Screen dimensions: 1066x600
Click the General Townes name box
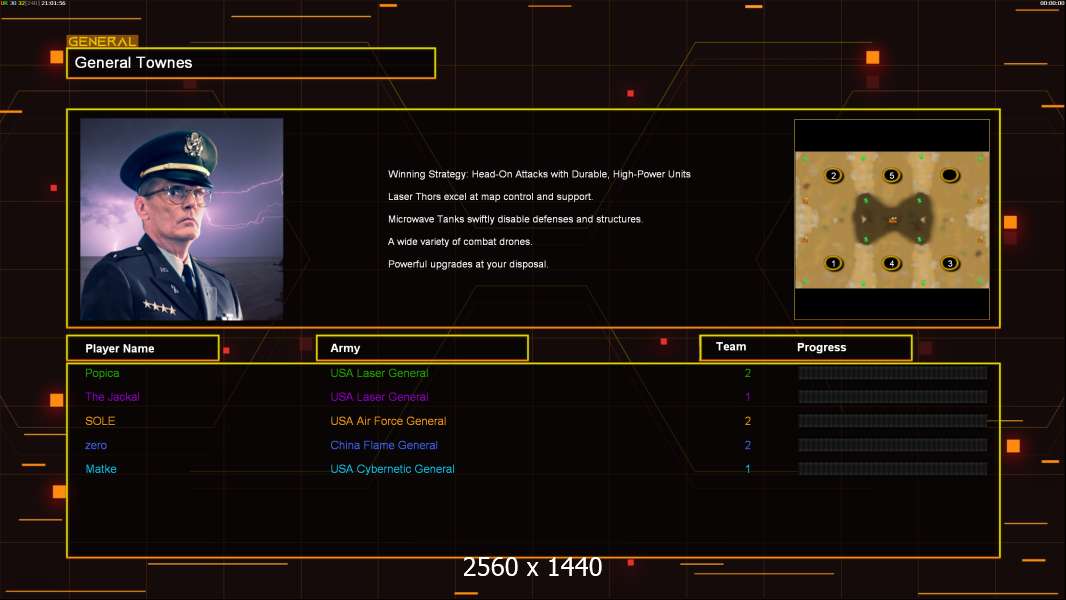pos(251,63)
